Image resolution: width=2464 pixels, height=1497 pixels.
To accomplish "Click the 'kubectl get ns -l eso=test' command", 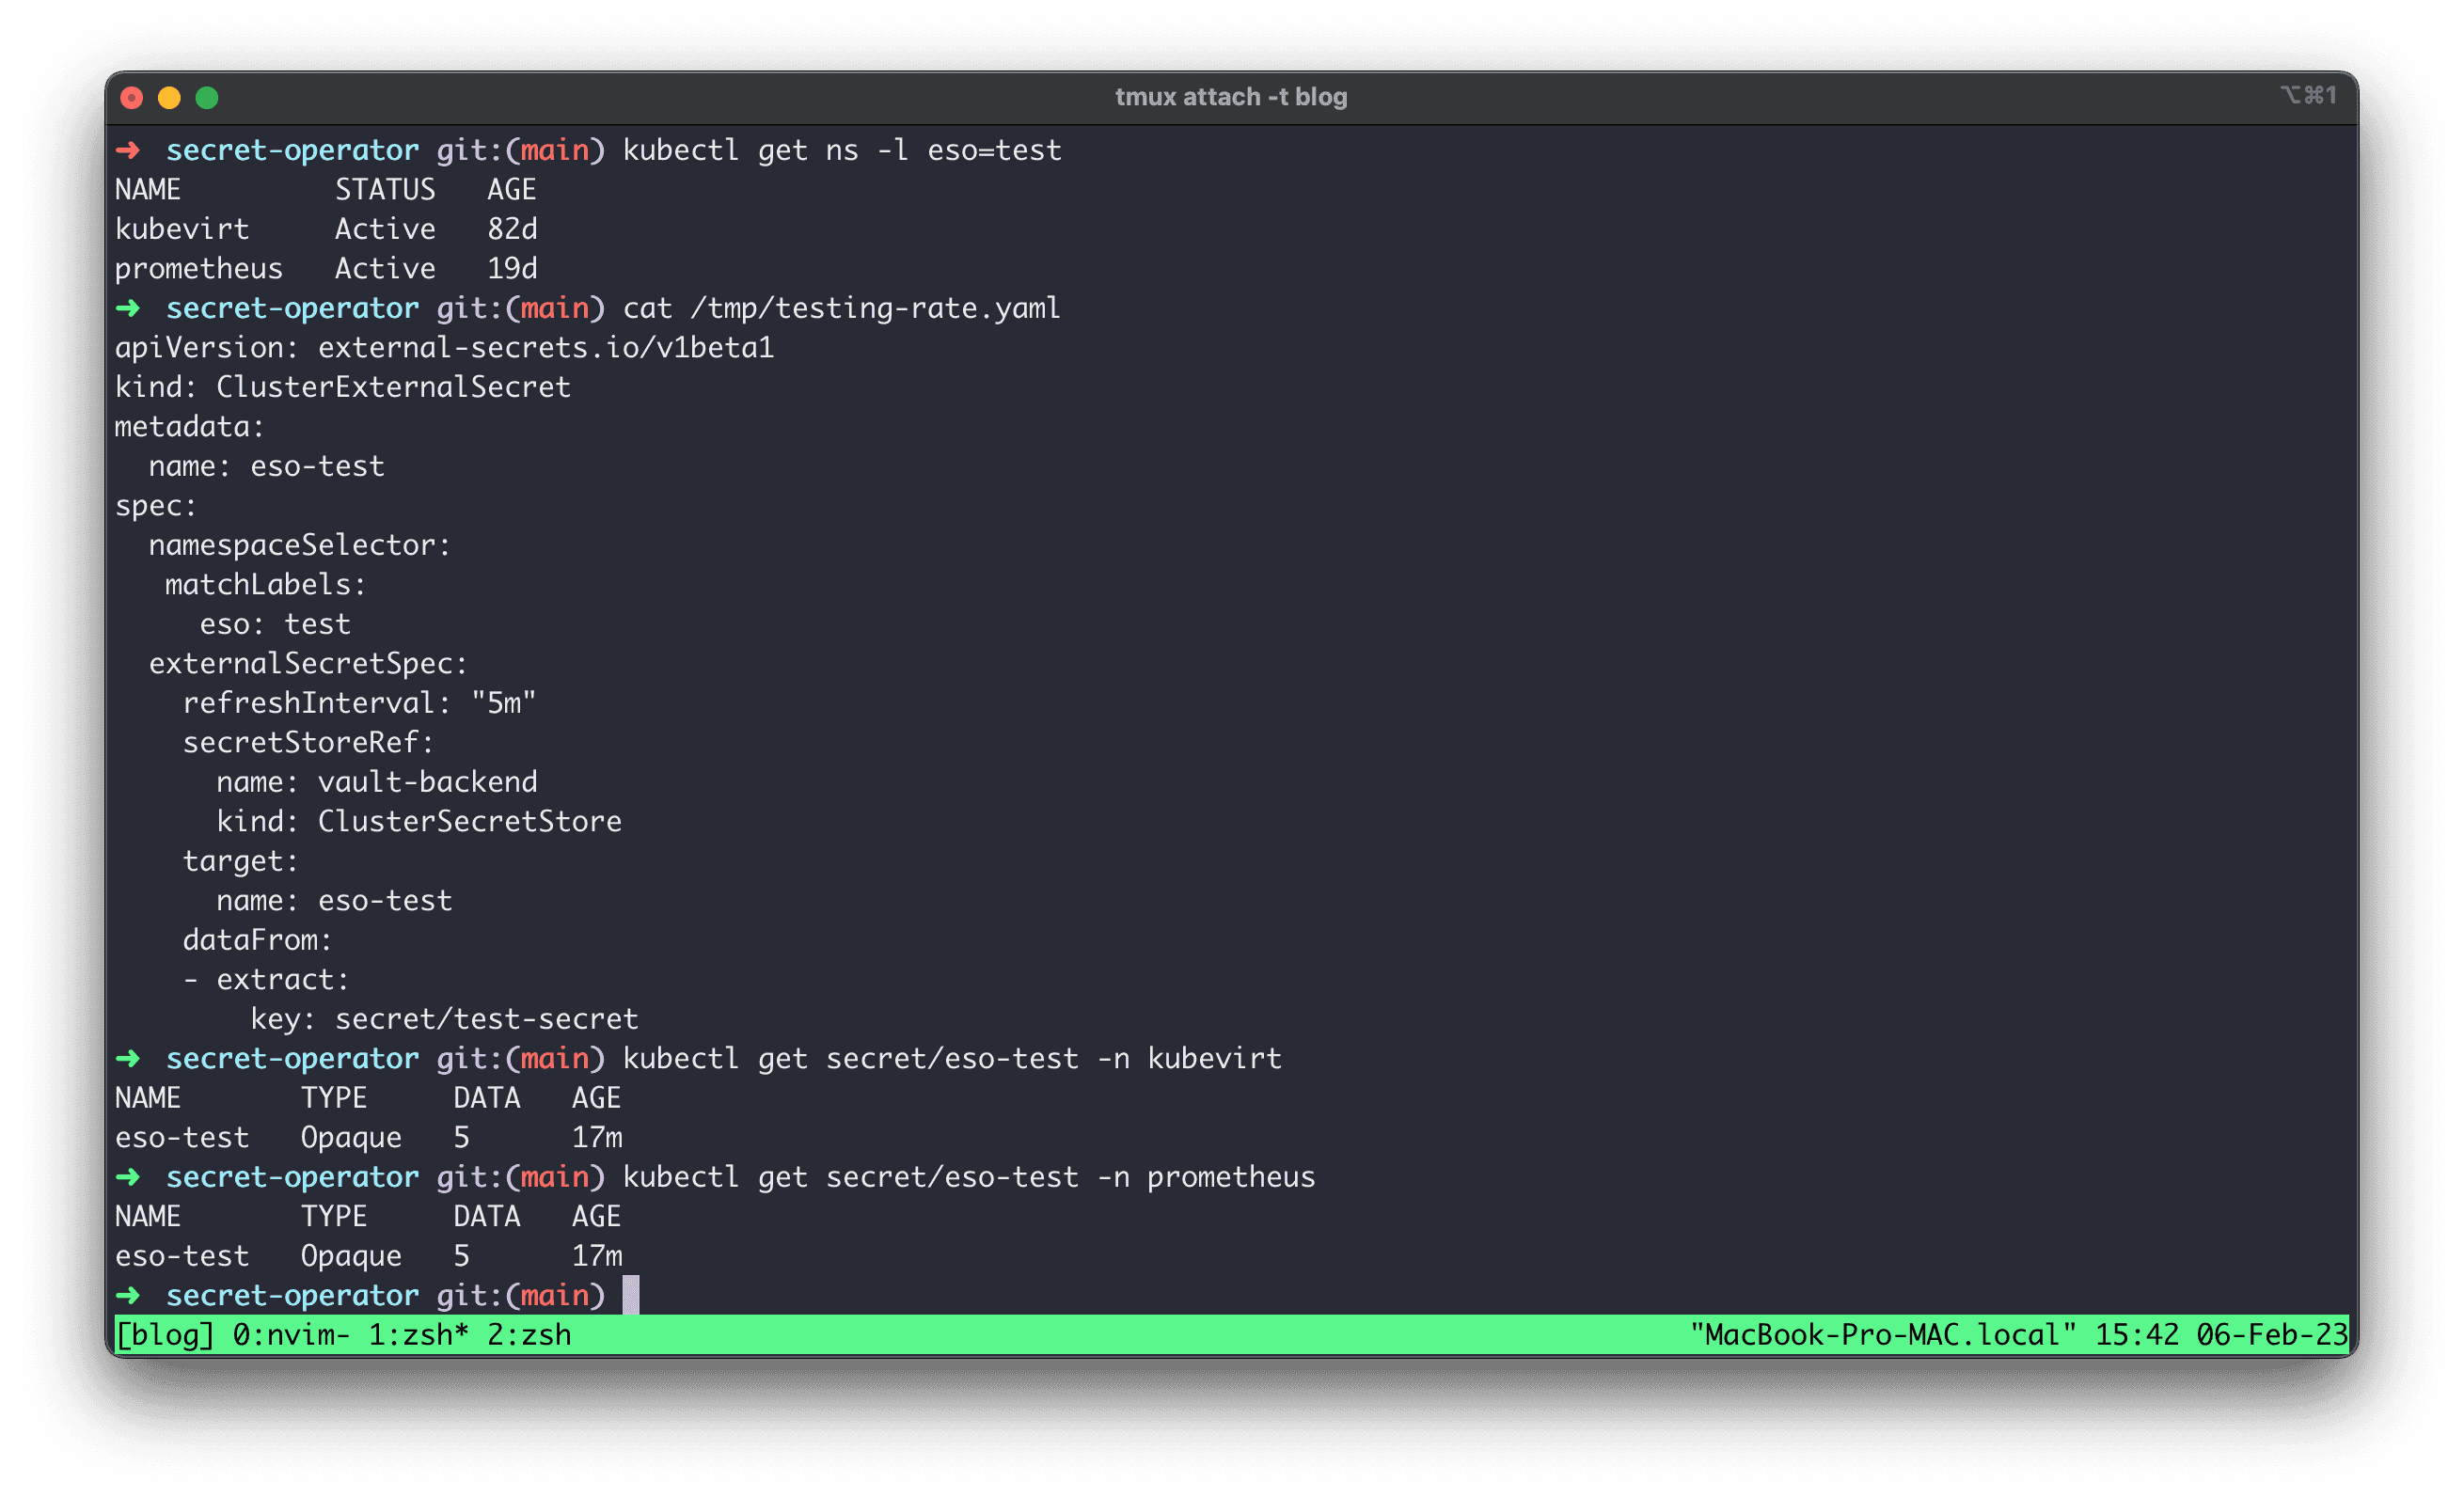I will coord(841,150).
